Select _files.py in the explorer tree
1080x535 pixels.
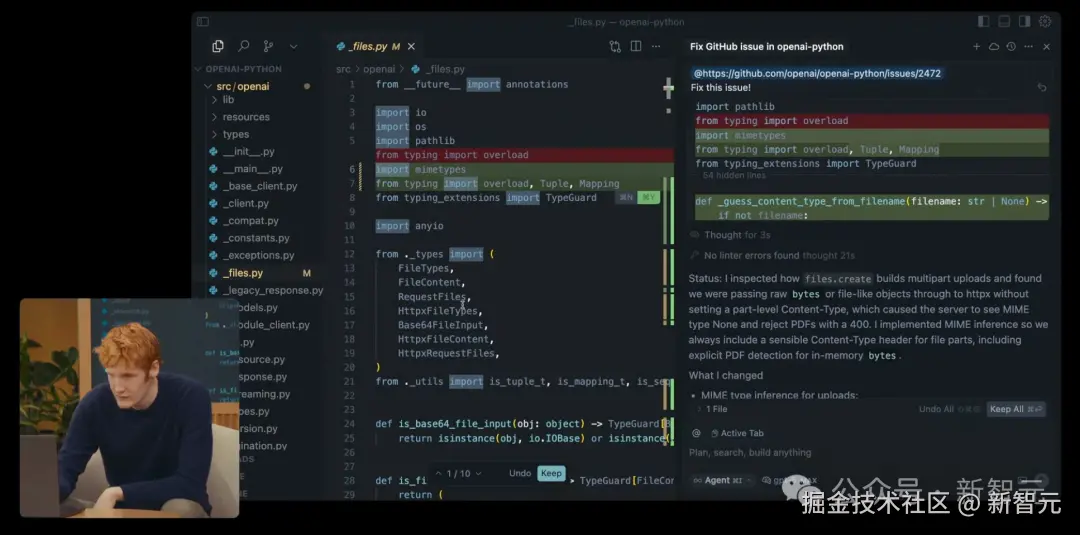click(x=242, y=273)
